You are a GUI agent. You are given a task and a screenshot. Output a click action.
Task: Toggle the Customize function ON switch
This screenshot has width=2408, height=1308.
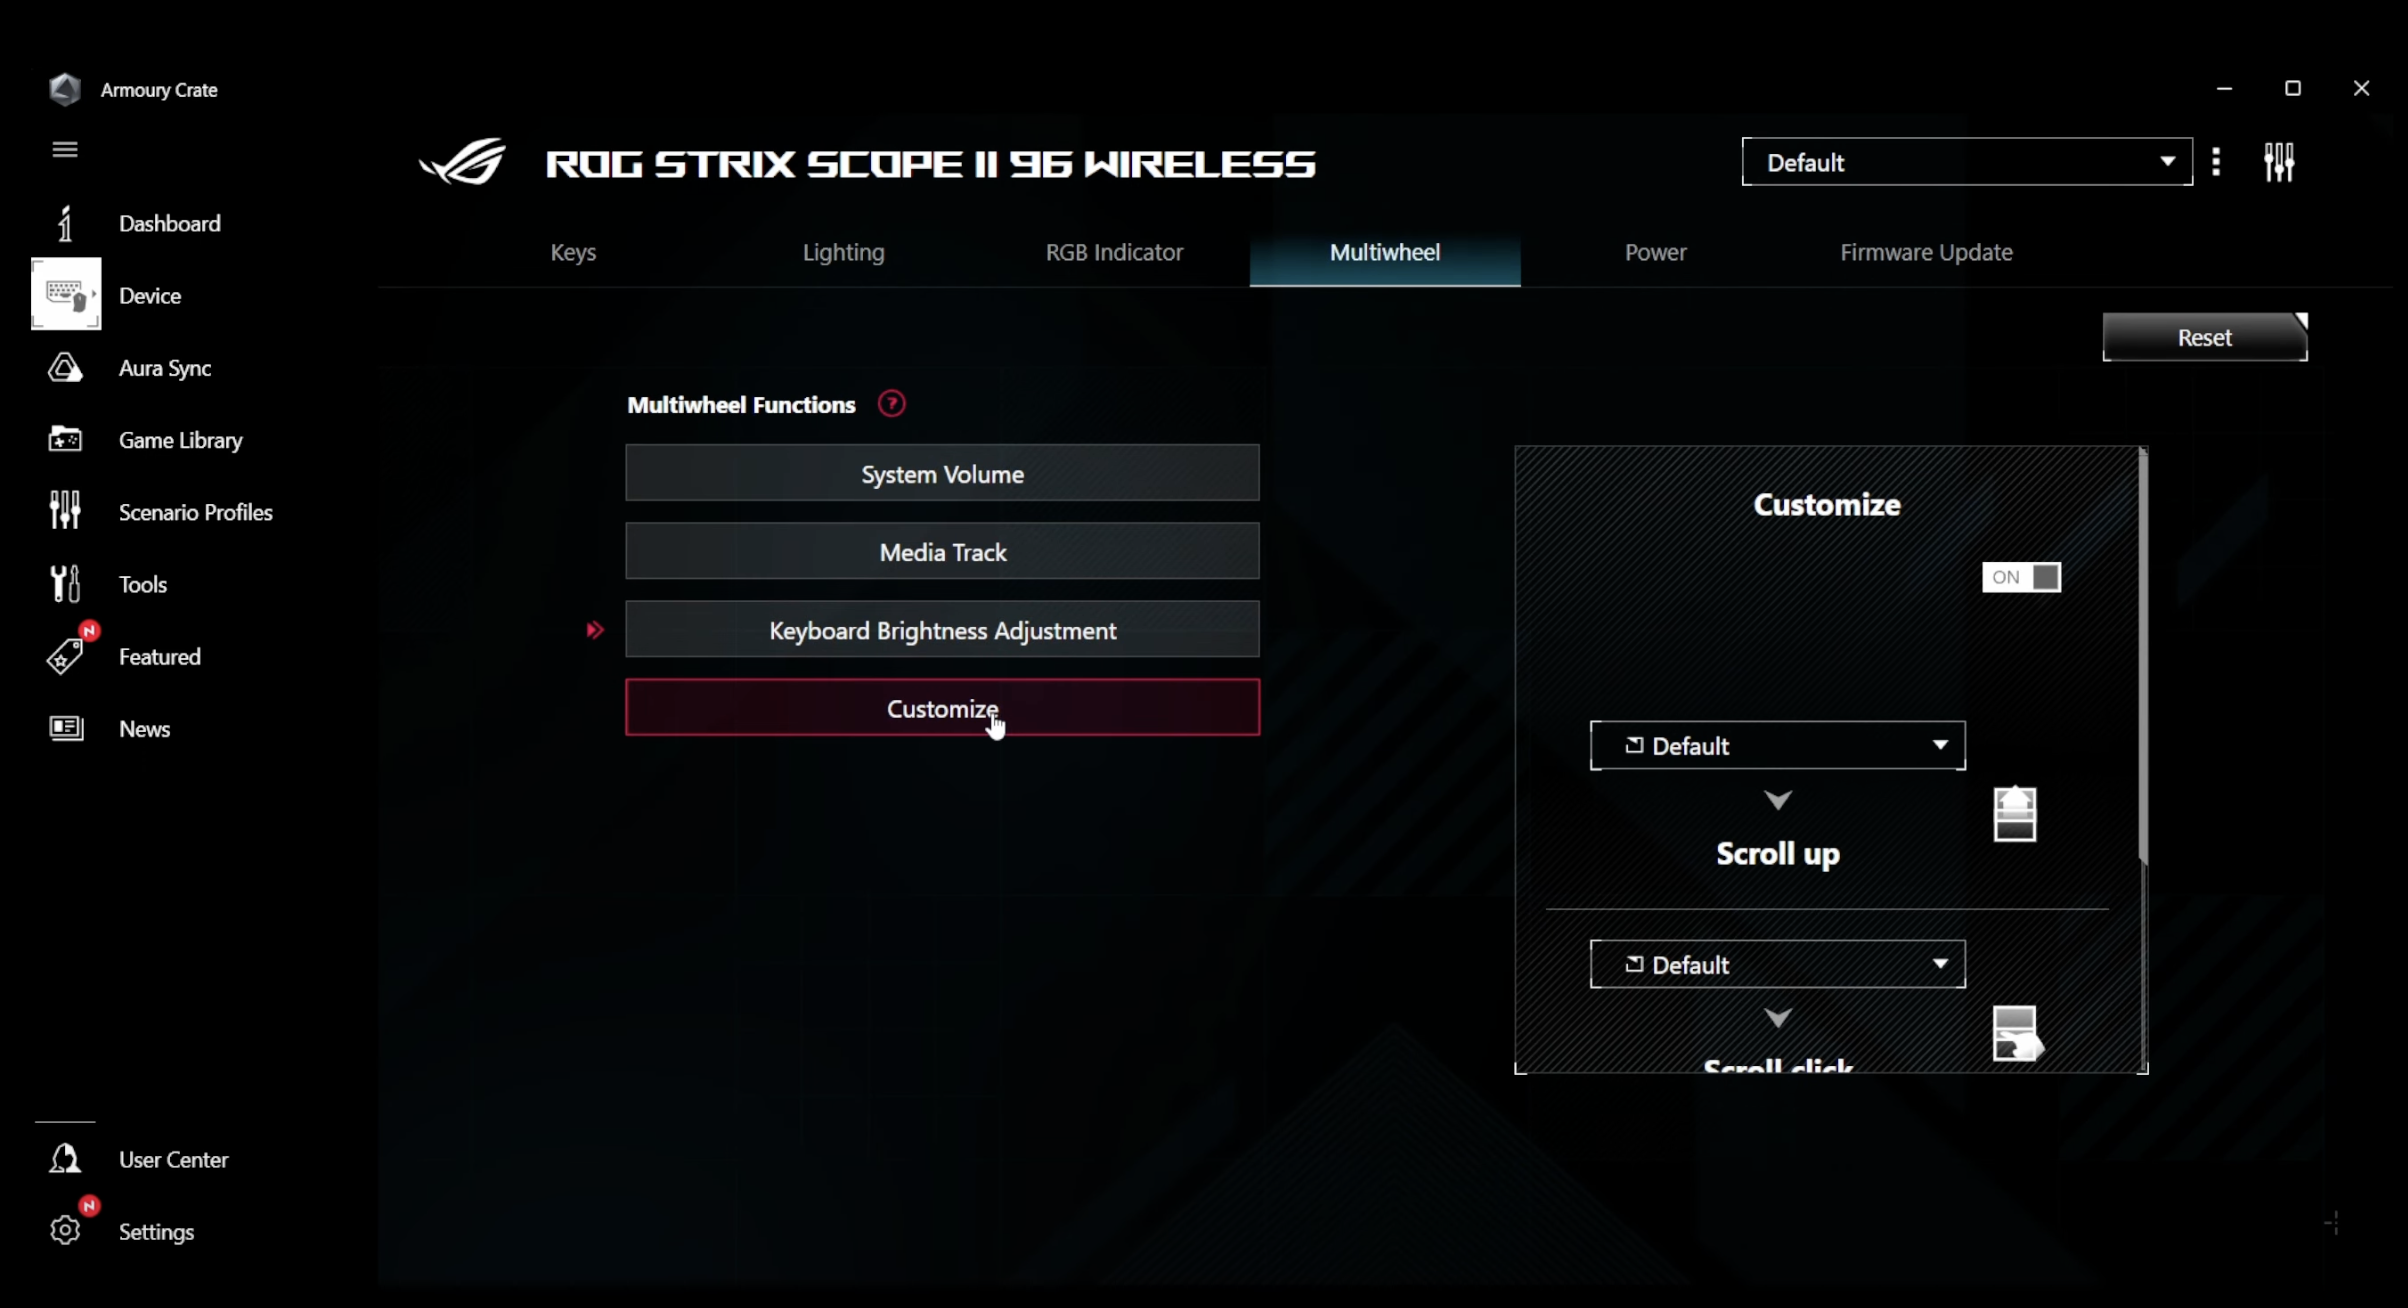coord(2021,577)
